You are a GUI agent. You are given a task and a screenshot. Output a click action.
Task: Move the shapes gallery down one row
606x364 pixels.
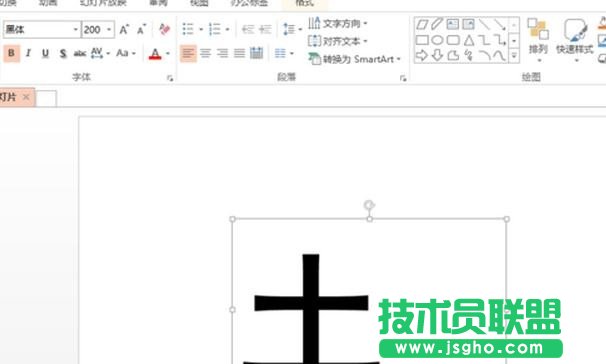(514, 40)
